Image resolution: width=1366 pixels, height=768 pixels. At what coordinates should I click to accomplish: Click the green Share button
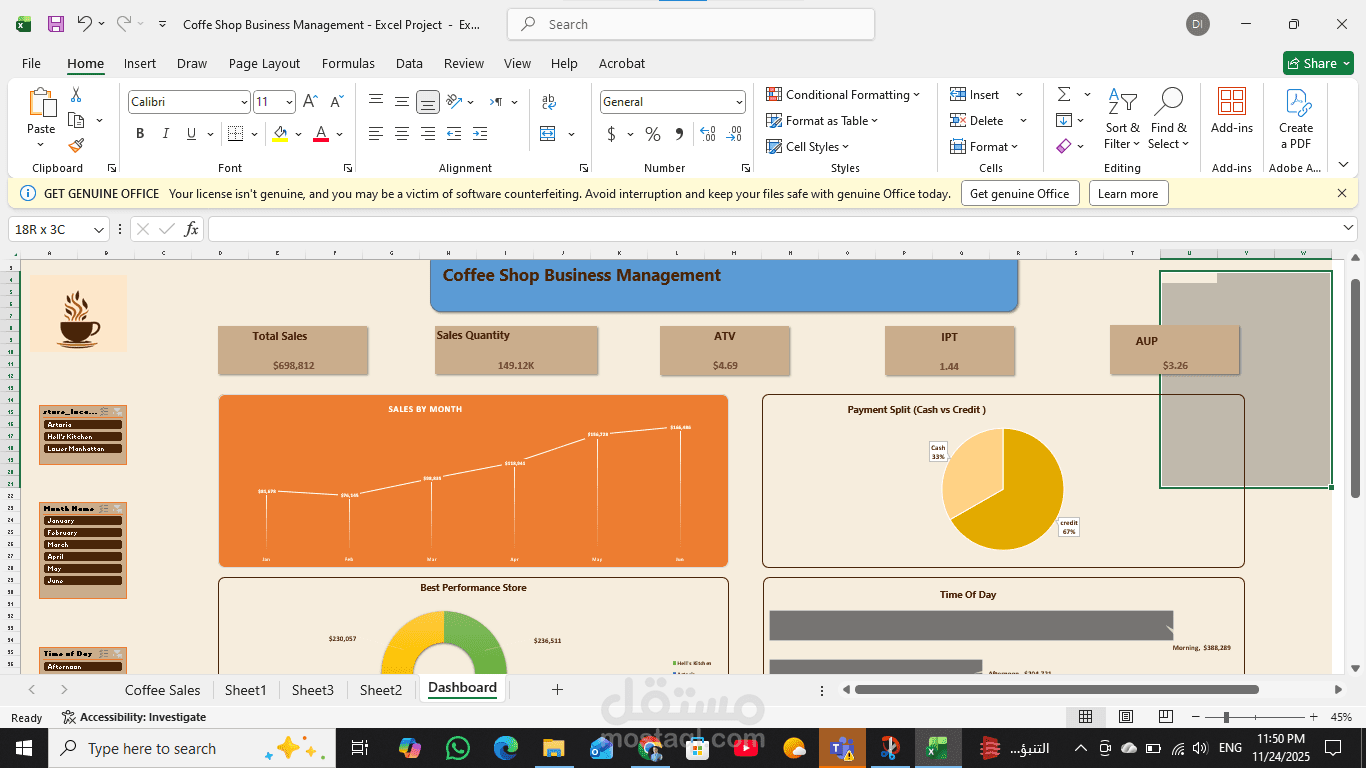coord(1318,63)
